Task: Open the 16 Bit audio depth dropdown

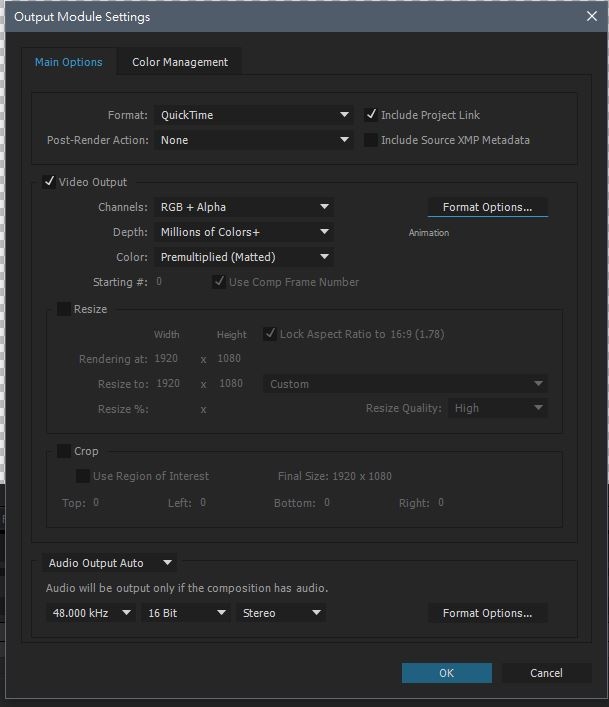Action: pyautogui.click(x=187, y=613)
